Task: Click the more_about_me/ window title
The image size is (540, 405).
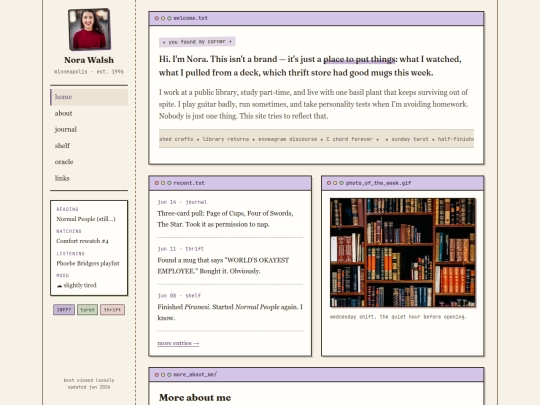Action: 195,375
